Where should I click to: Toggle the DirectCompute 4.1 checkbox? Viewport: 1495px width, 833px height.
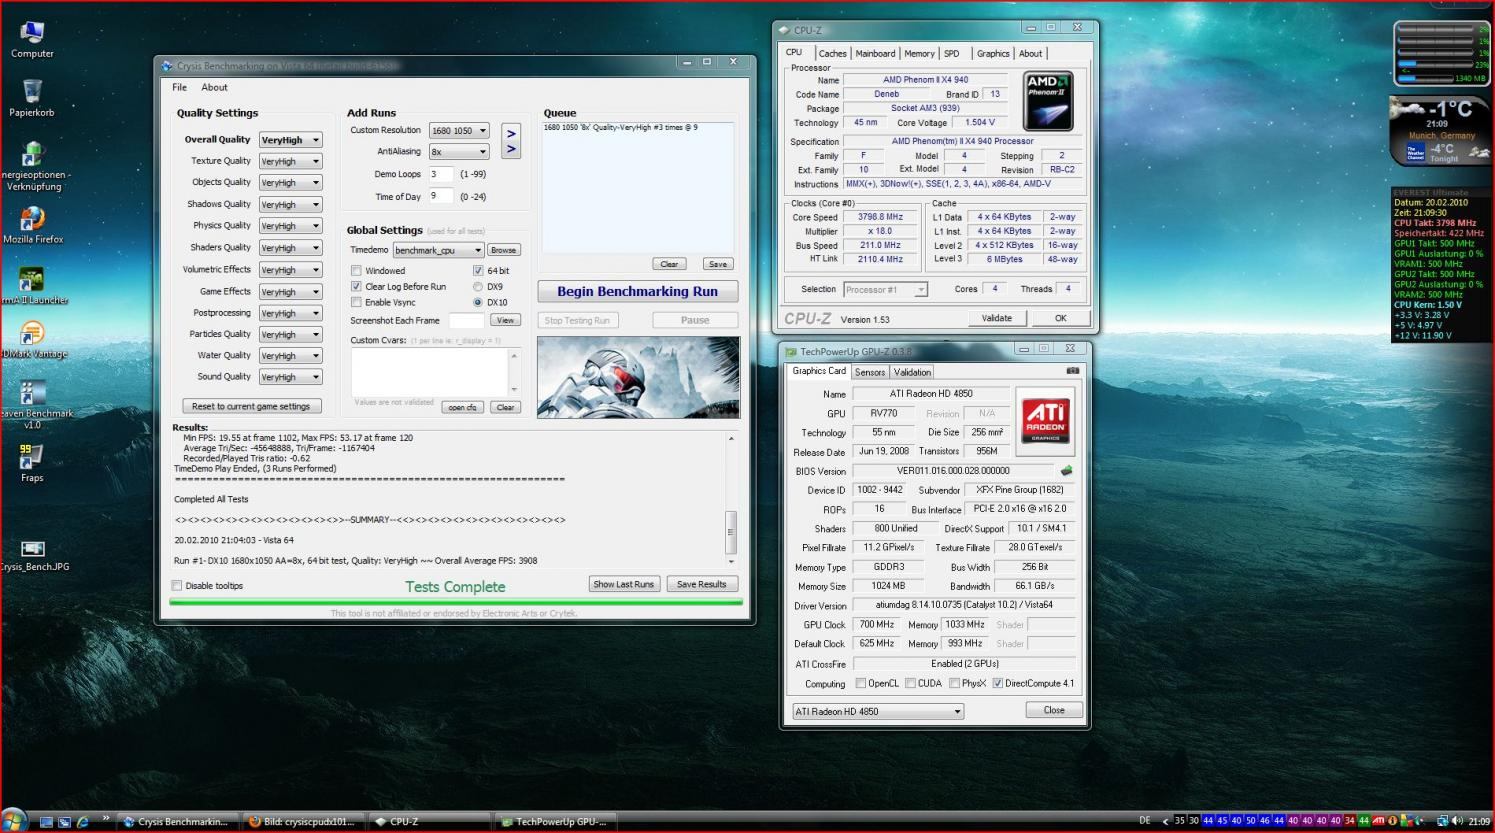pyautogui.click(x=997, y=684)
